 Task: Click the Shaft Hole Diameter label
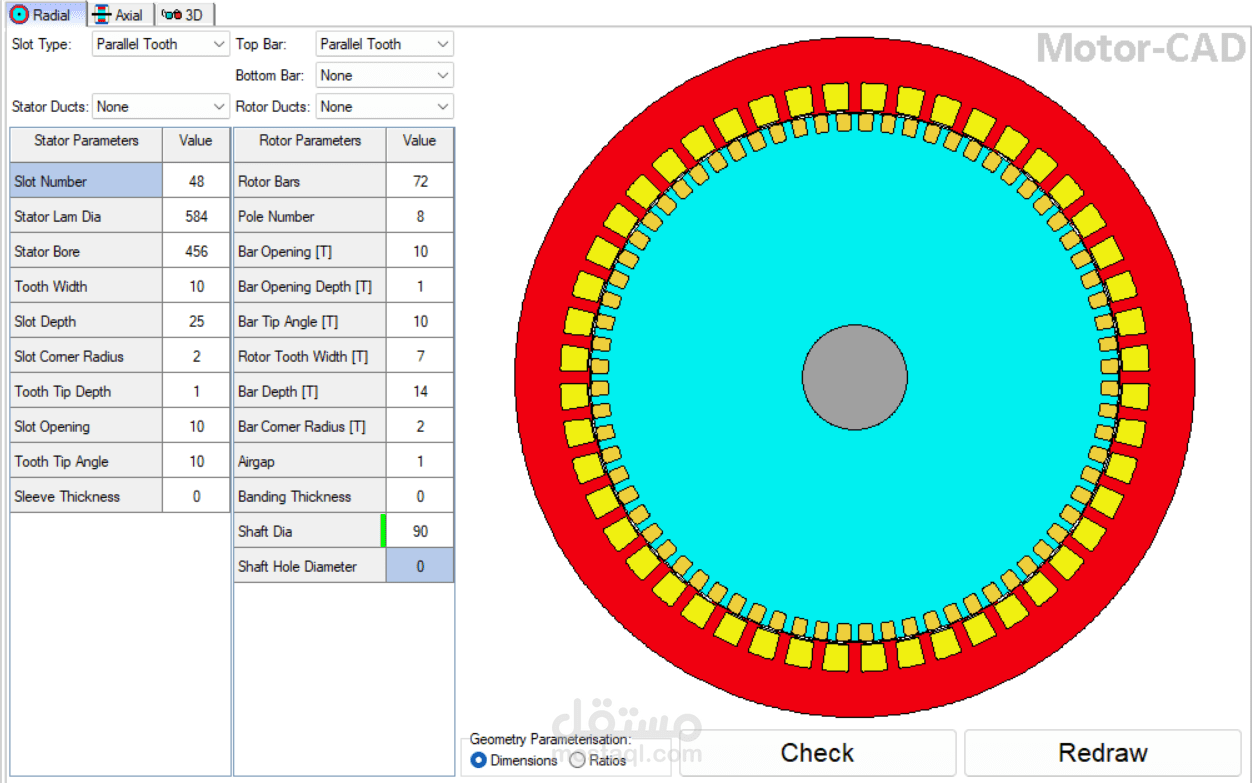[310, 566]
